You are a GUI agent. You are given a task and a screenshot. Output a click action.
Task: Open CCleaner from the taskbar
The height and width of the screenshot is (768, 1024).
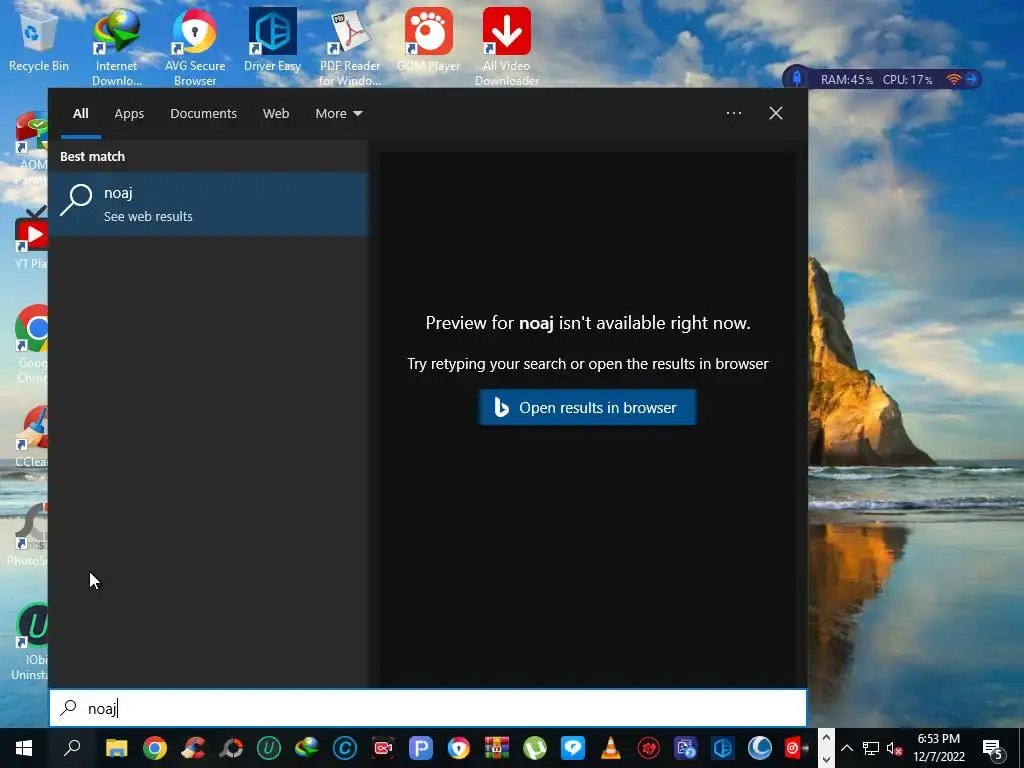click(x=193, y=748)
